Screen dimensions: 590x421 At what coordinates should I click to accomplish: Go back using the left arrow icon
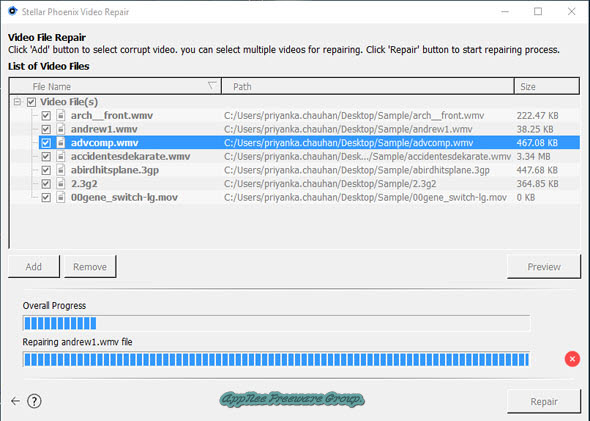(x=15, y=401)
